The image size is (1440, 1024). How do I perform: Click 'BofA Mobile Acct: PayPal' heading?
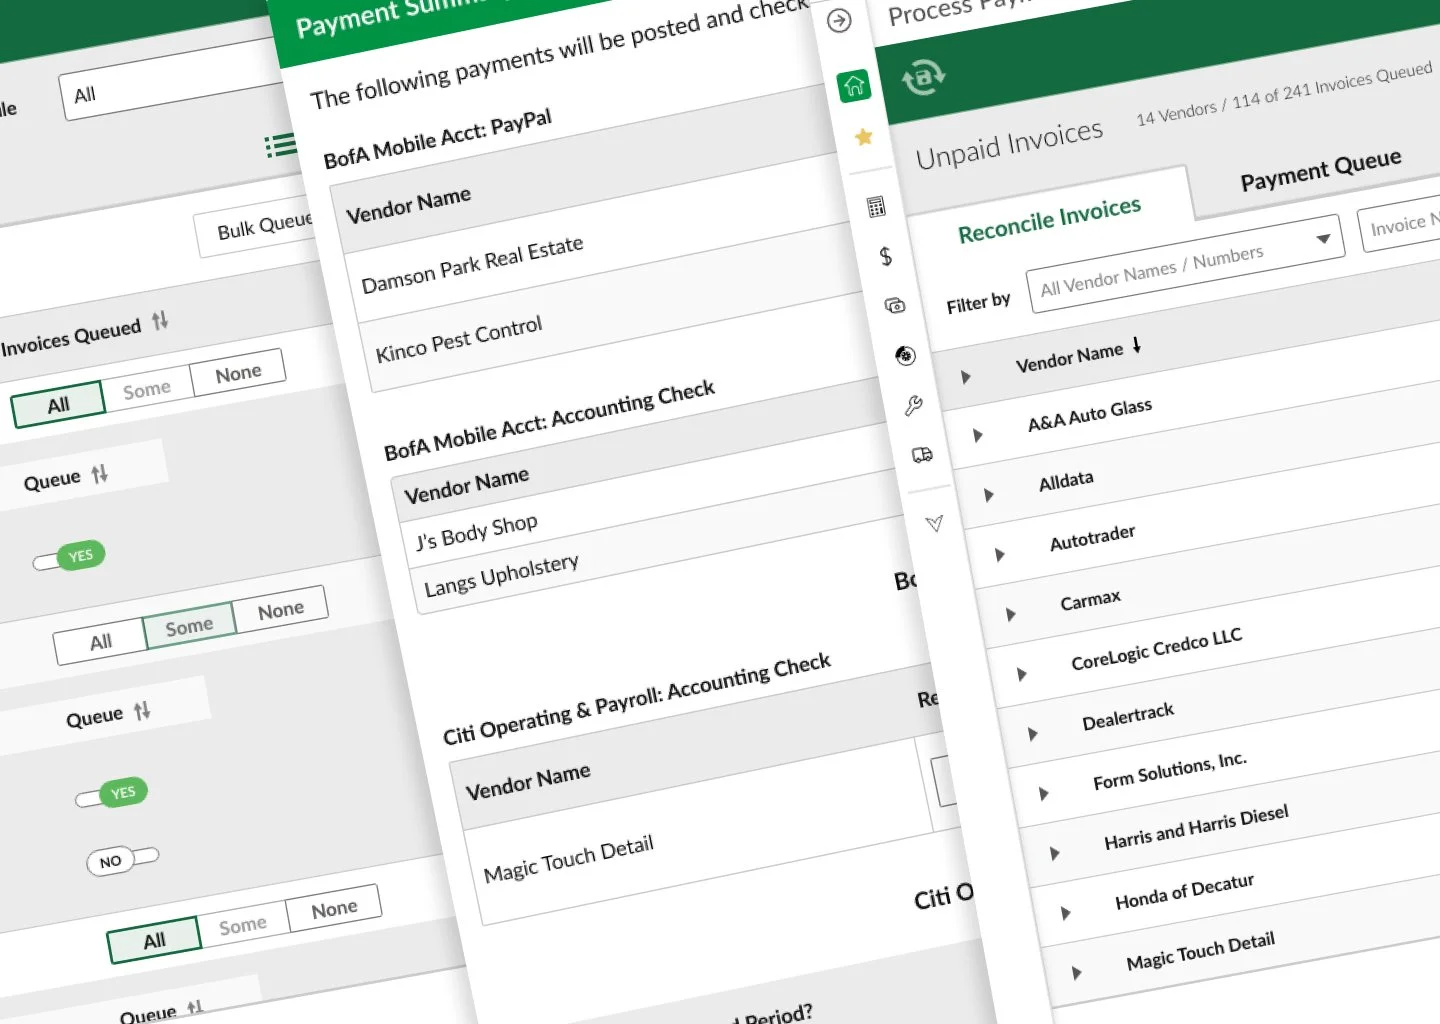point(437,139)
